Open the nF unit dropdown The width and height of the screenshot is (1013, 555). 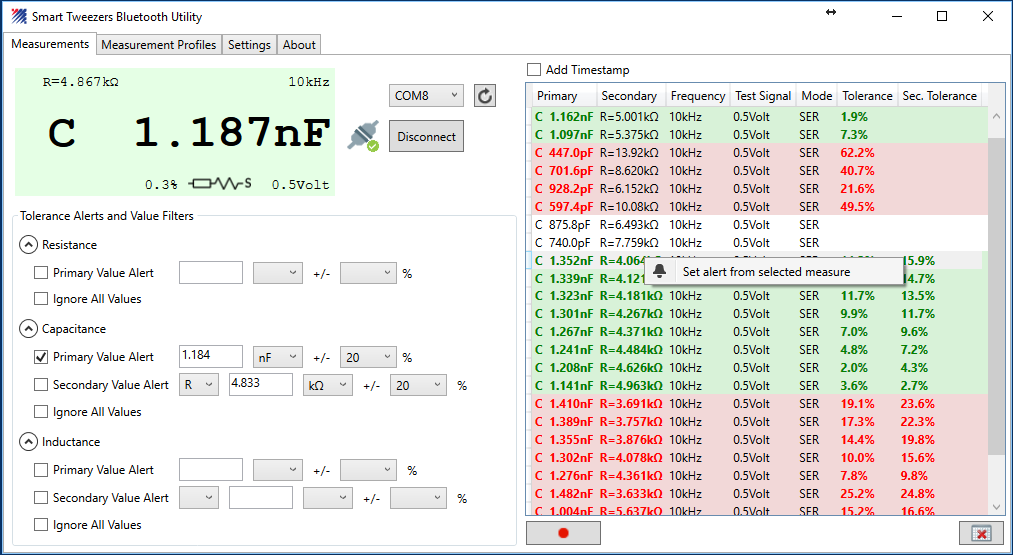pos(277,357)
